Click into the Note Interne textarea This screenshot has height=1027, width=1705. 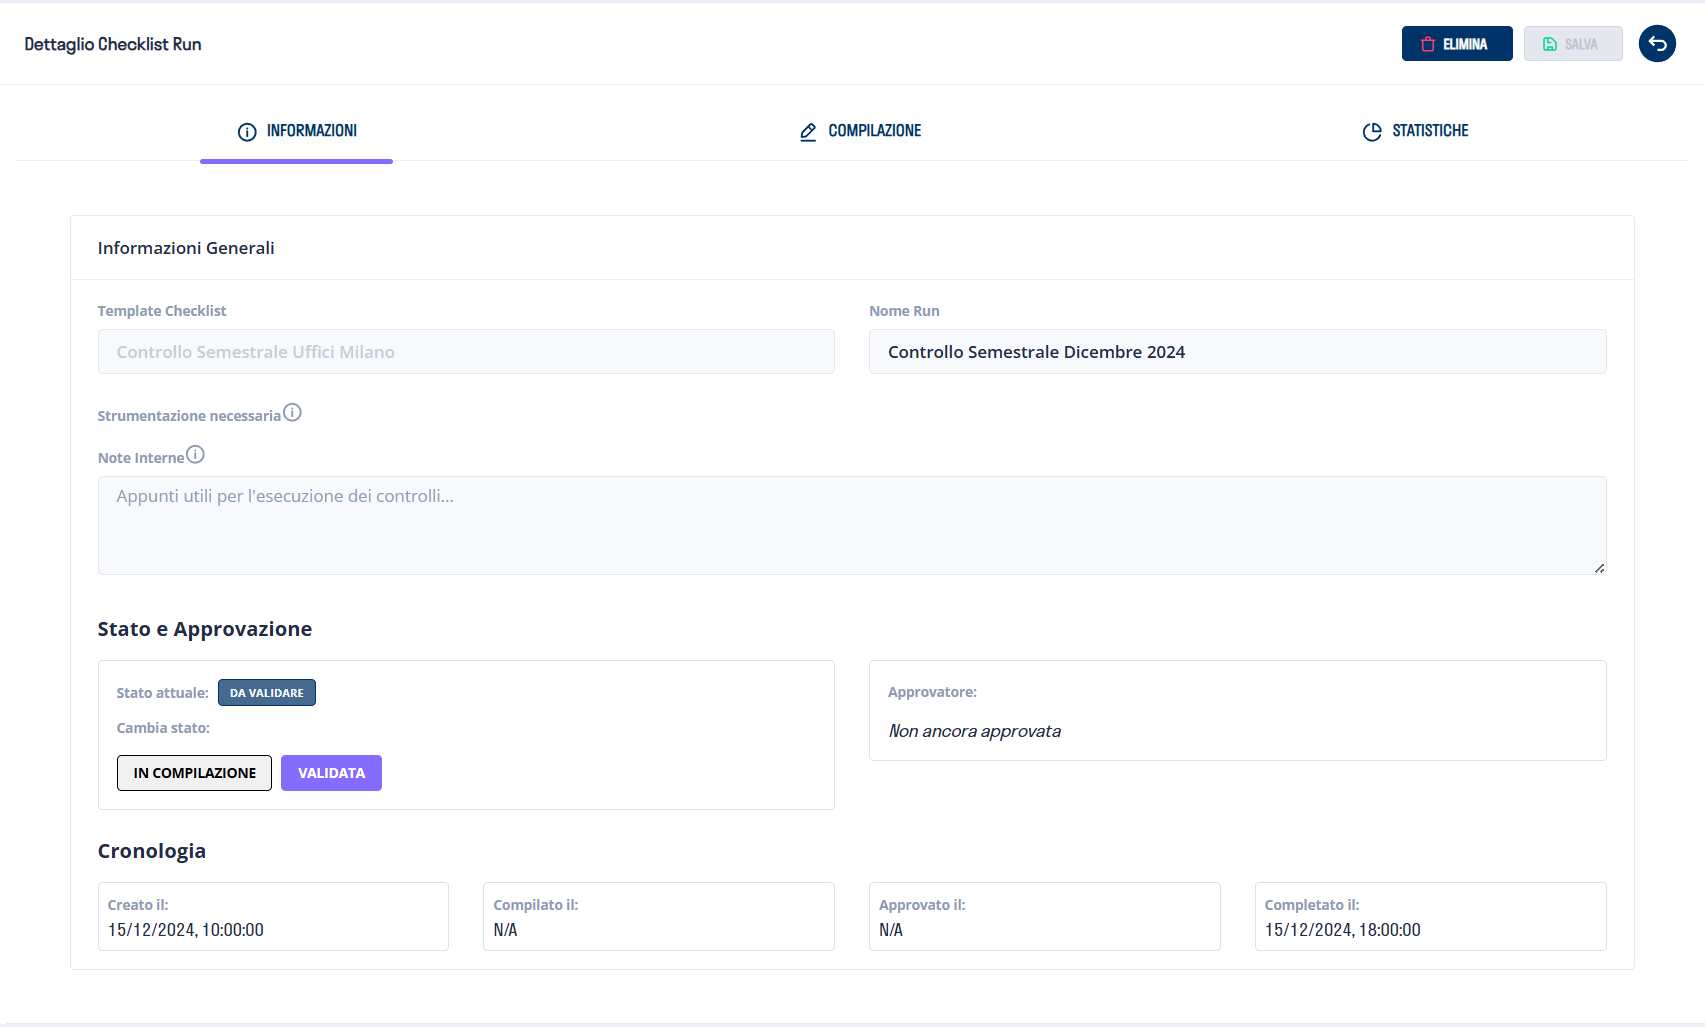[x=851, y=525]
